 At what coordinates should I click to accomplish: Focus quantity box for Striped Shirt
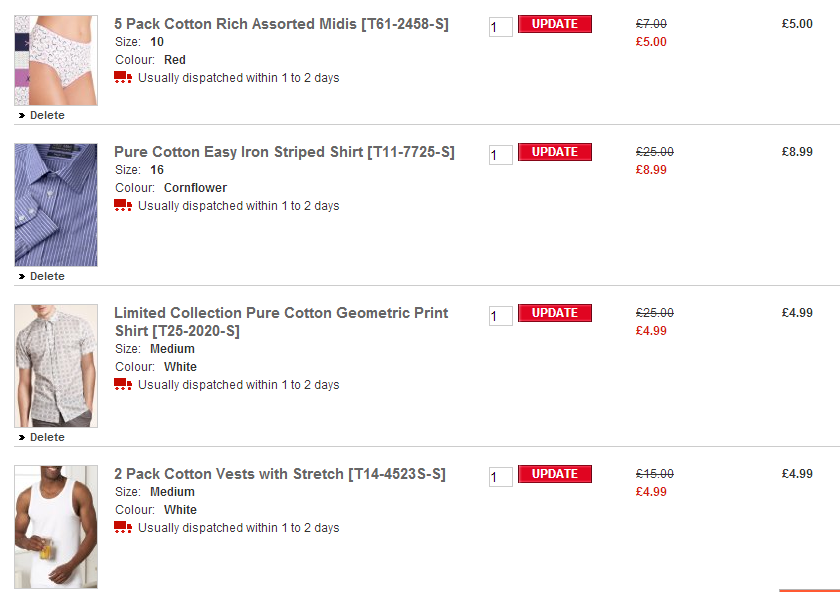pyautogui.click(x=500, y=155)
